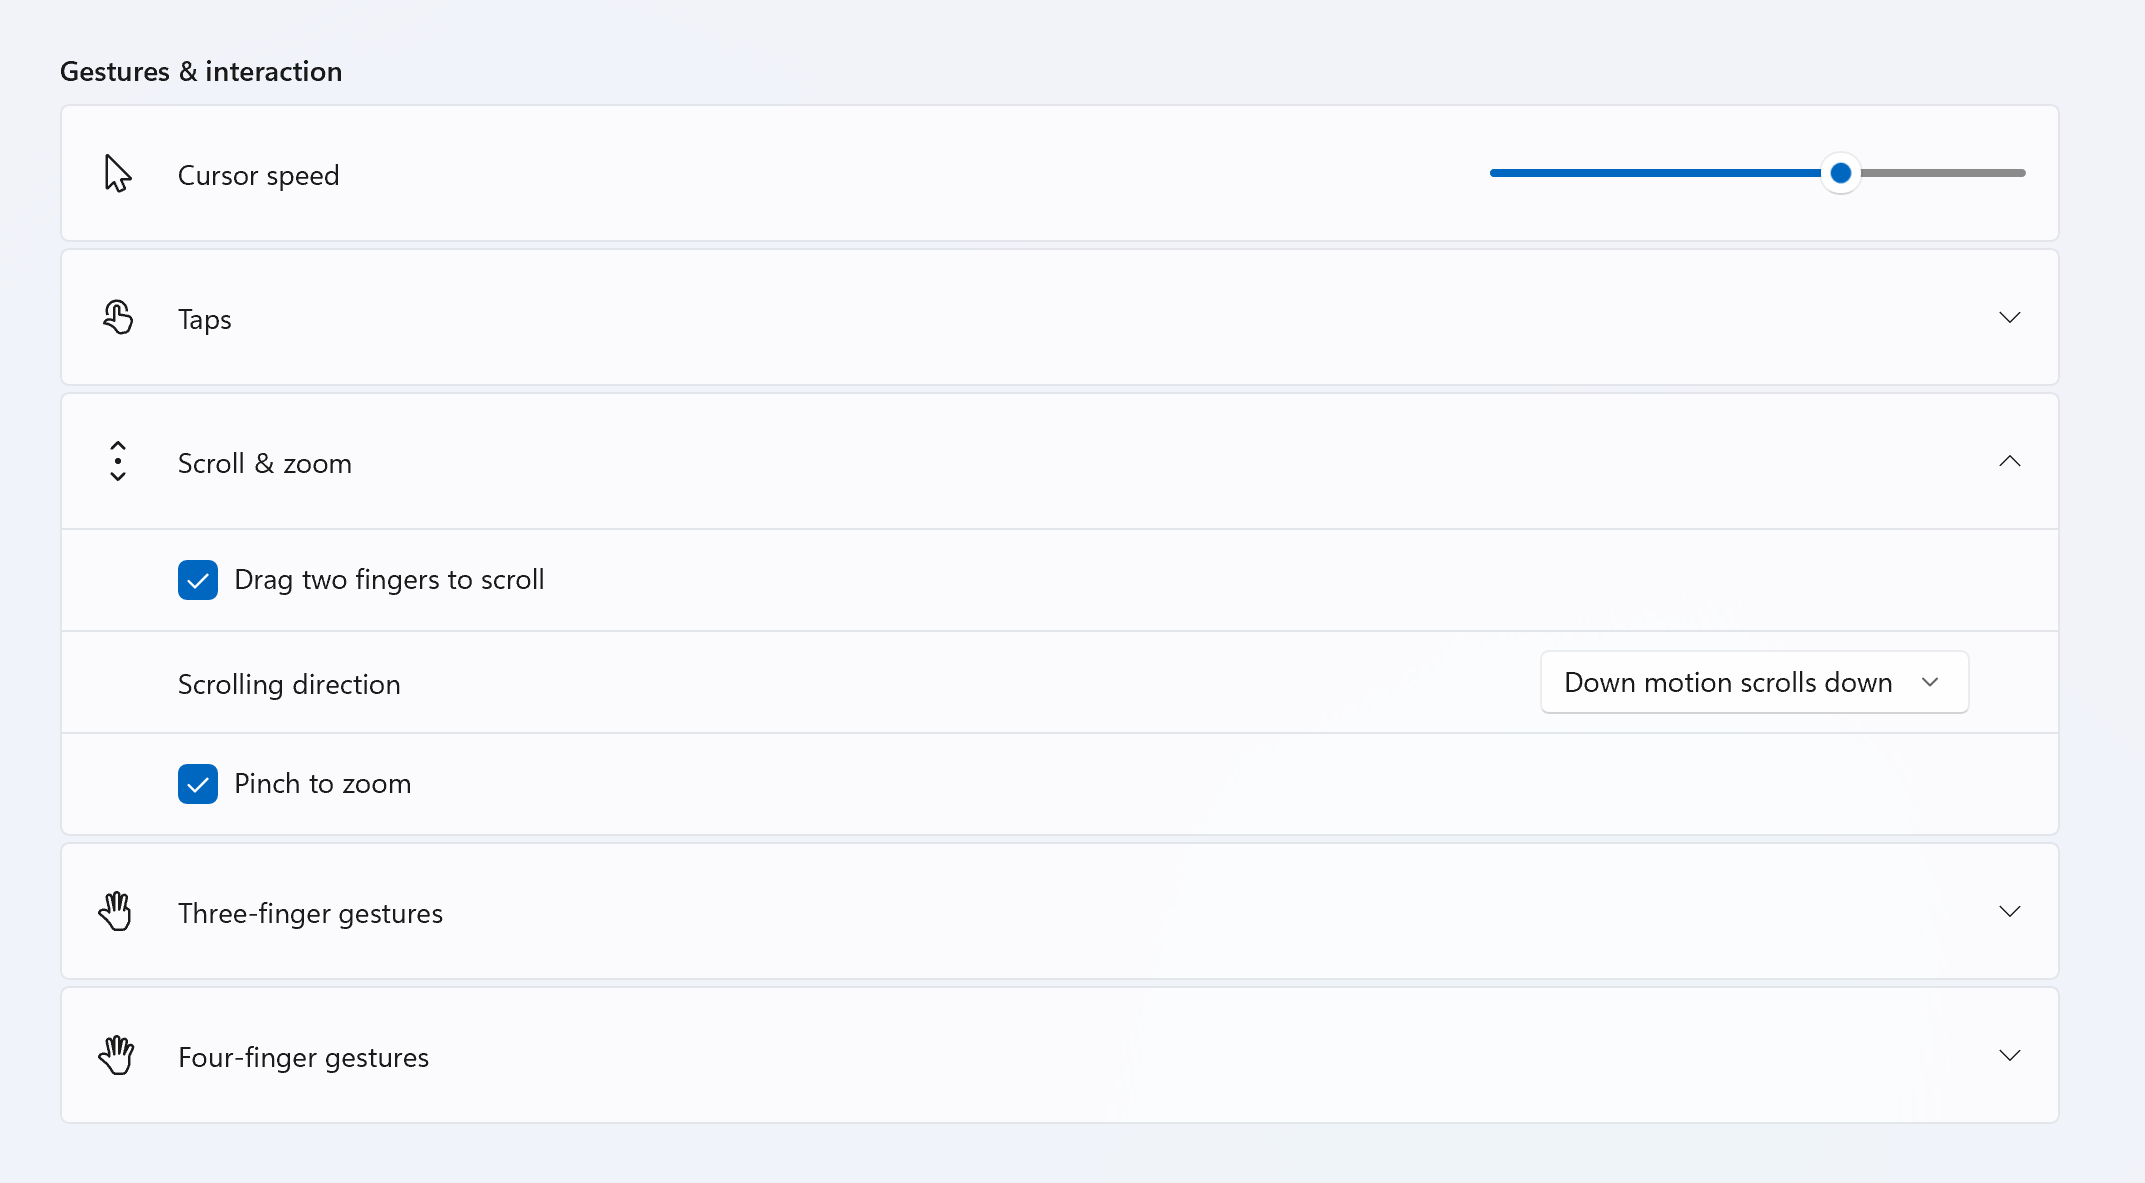2145x1183 pixels.
Task: Click the Scroll & zoom header text
Action: (x=265, y=464)
